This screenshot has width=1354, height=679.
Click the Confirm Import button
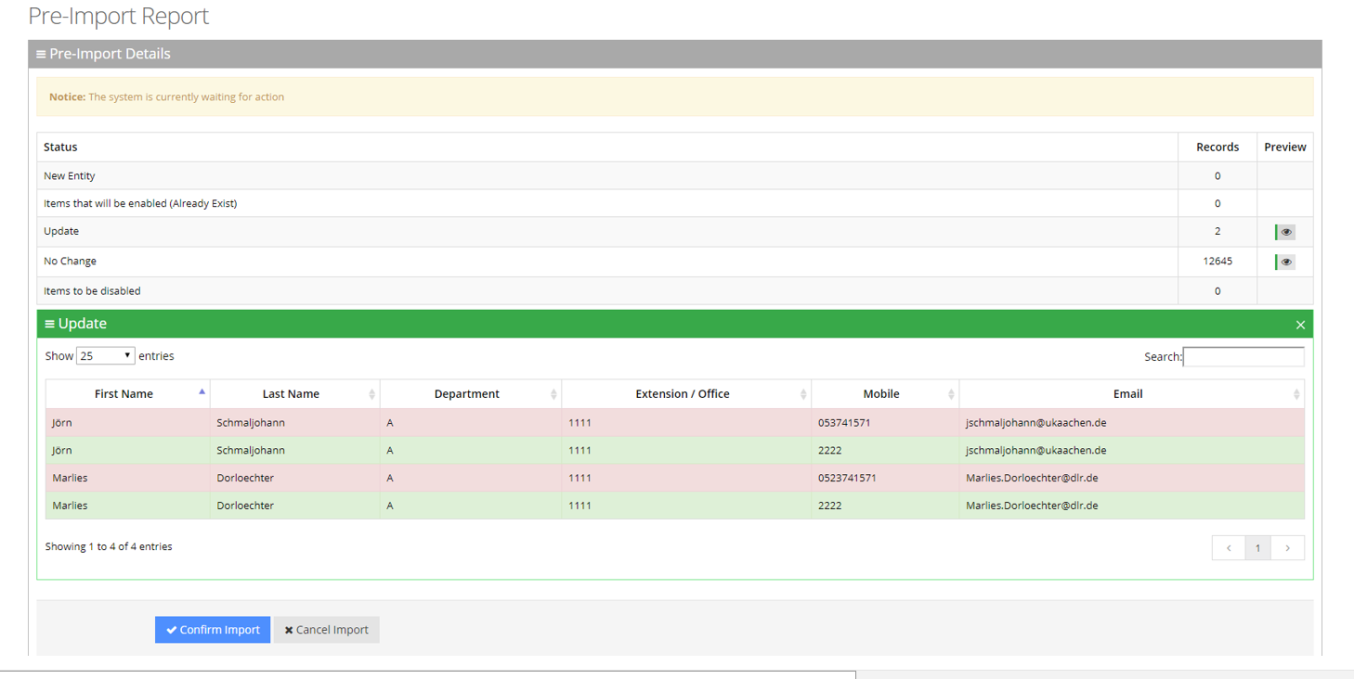pos(212,630)
